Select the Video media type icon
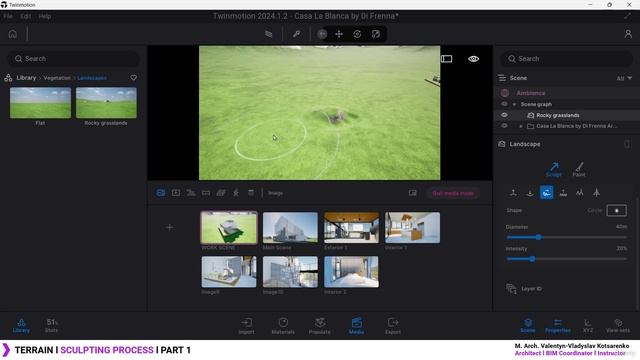This screenshot has height=360, width=640. pyautogui.click(x=176, y=193)
